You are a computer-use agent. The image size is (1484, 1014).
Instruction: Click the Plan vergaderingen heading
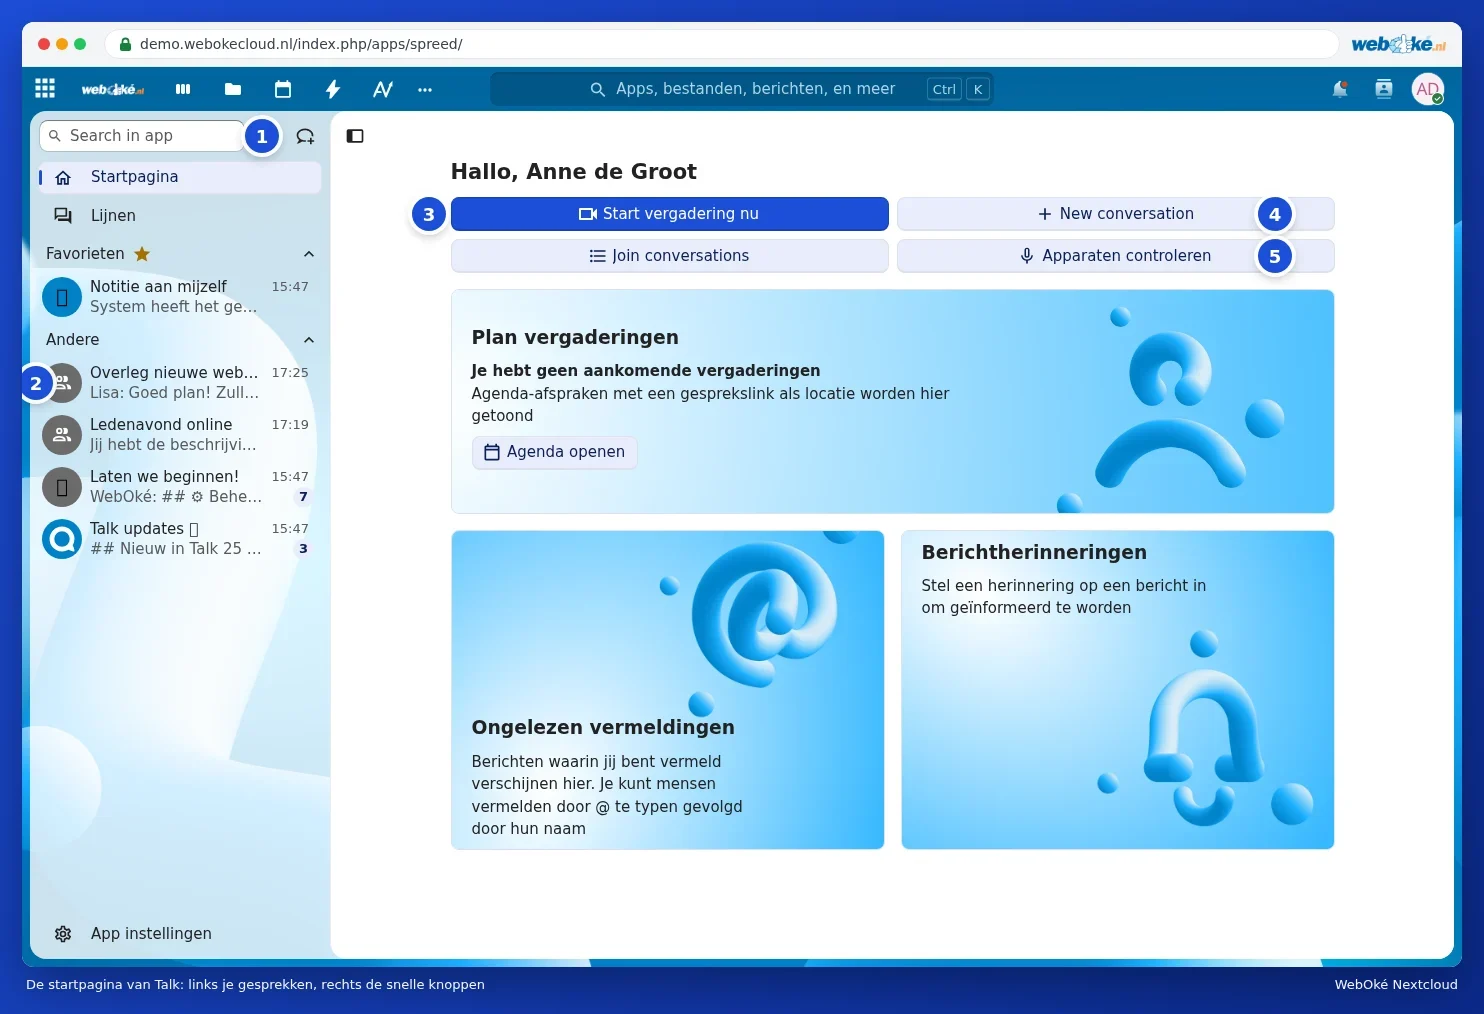[x=575, y=337]
